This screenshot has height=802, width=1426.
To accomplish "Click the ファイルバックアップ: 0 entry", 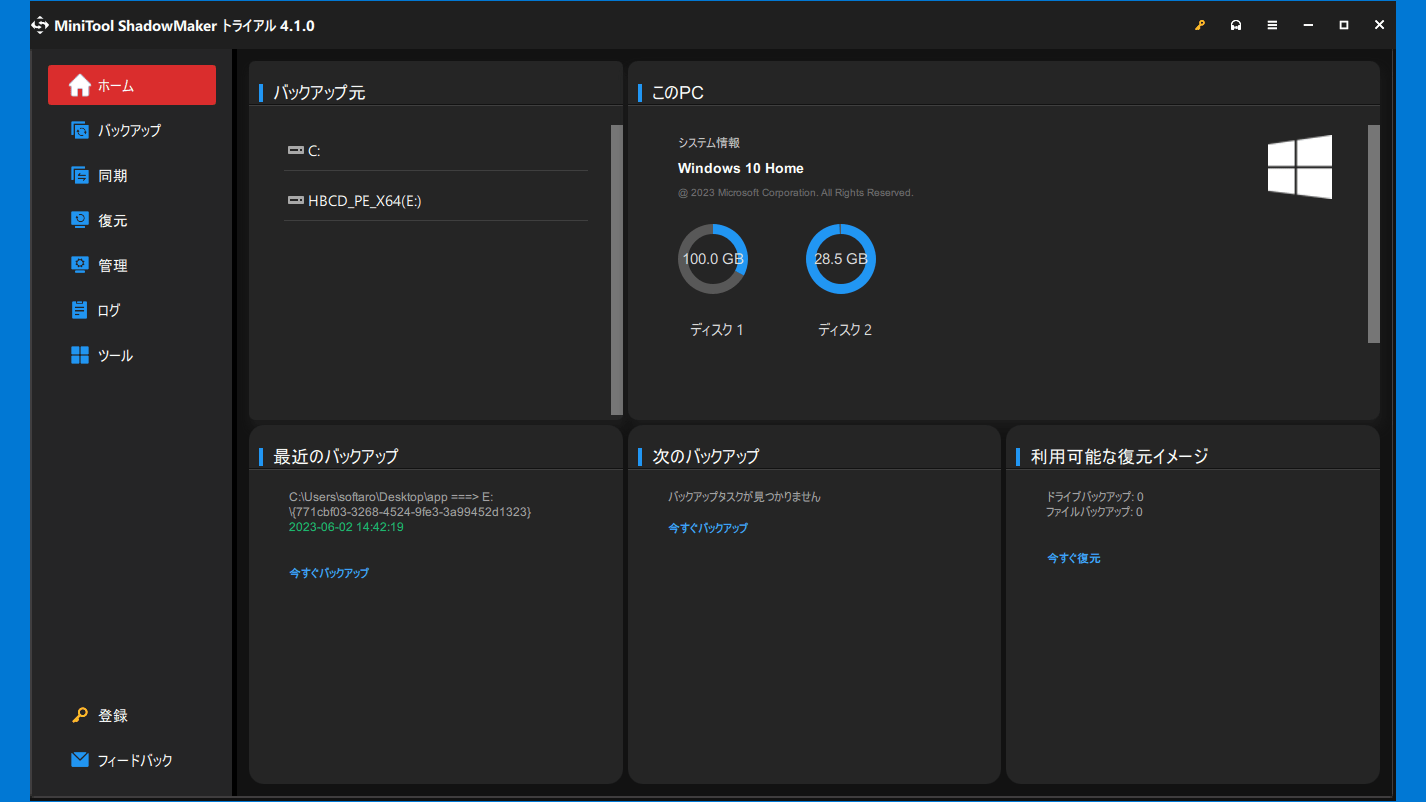I will click(x=1094, y=511).
